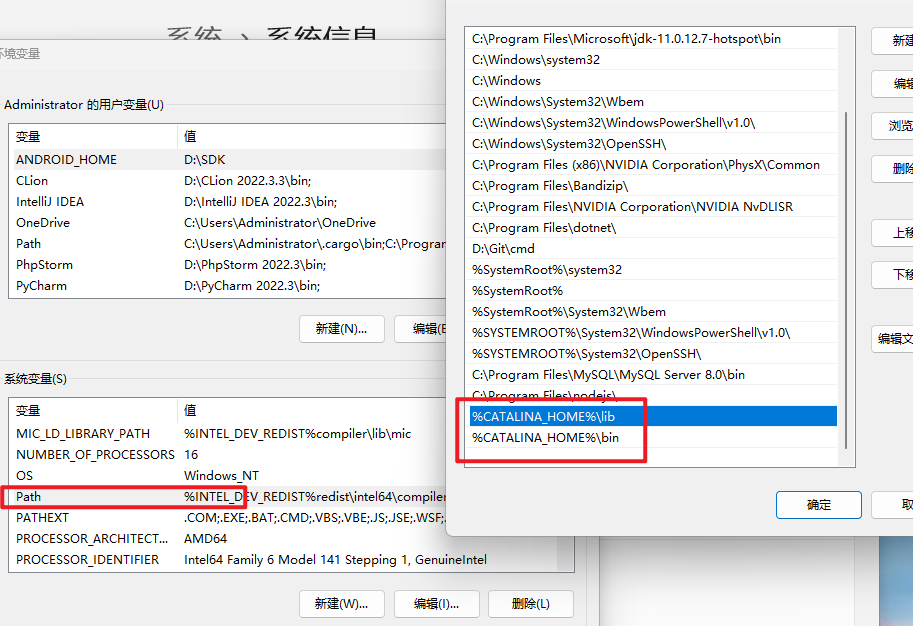Select the MIC_LD_LIBRARY_PATH system variable
913x626 pixels.
(83, 434)
